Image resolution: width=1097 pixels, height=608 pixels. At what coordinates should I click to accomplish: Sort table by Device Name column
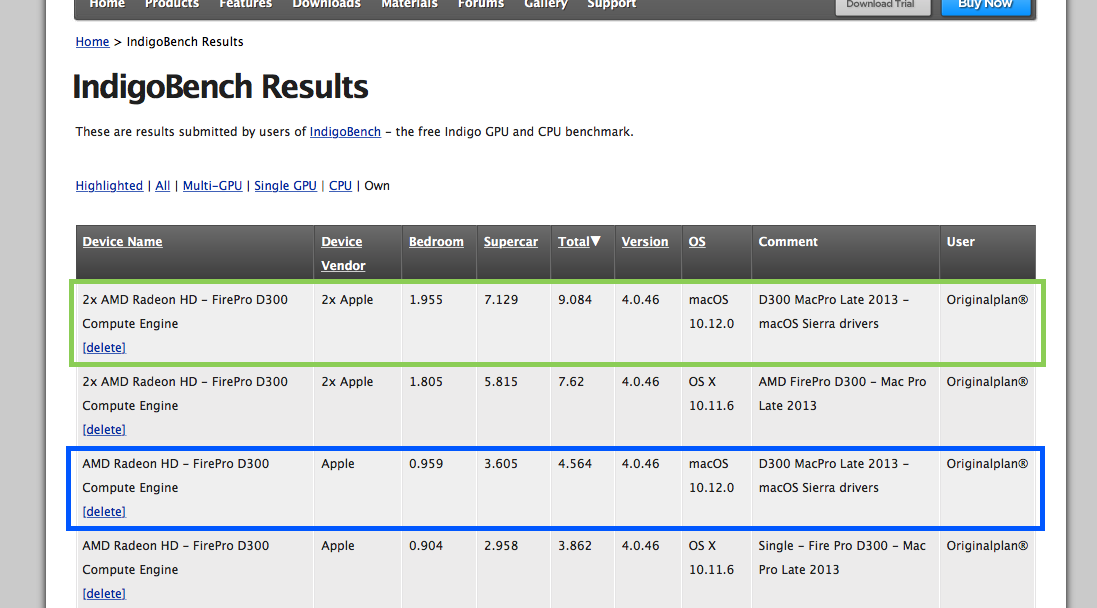pos(122,241)
